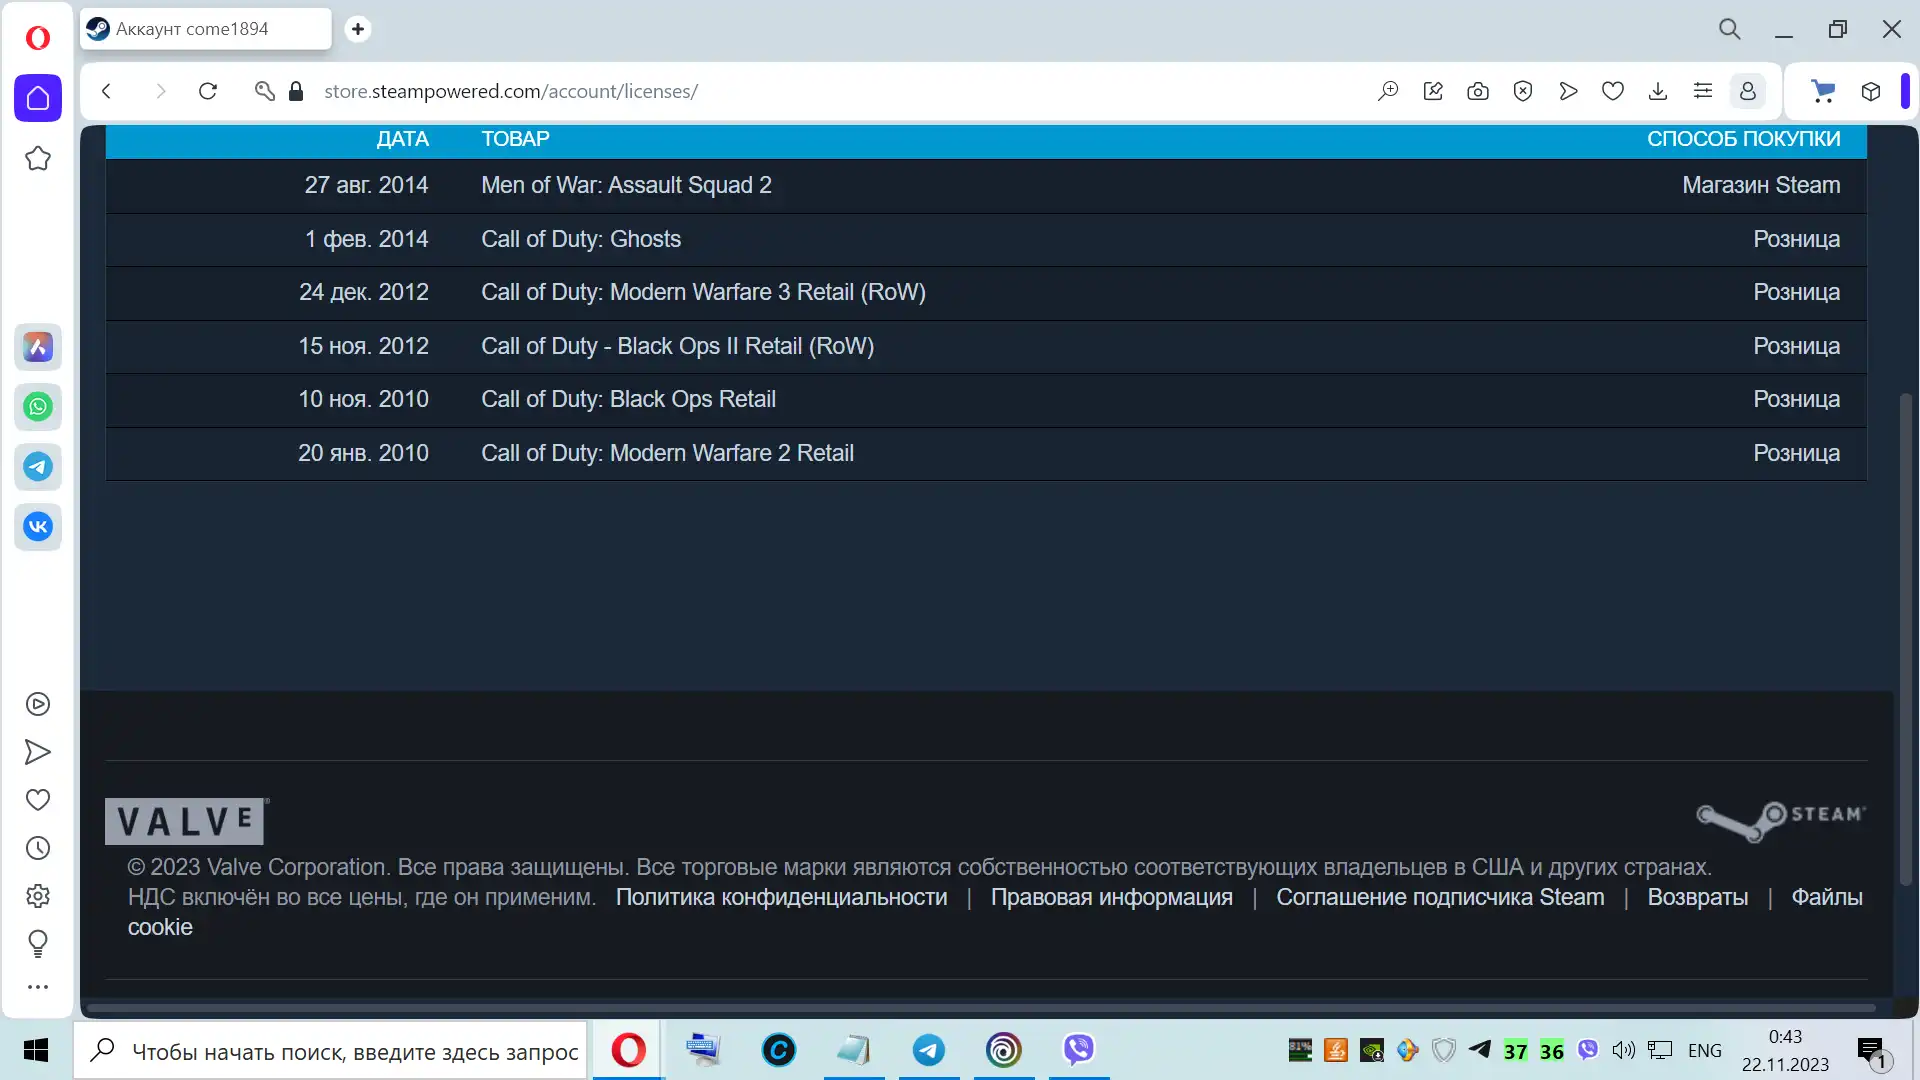Open ad blocker shield icon in address bar
The height and width of the screenshot is (1080, 1920).
[1523, 91]
